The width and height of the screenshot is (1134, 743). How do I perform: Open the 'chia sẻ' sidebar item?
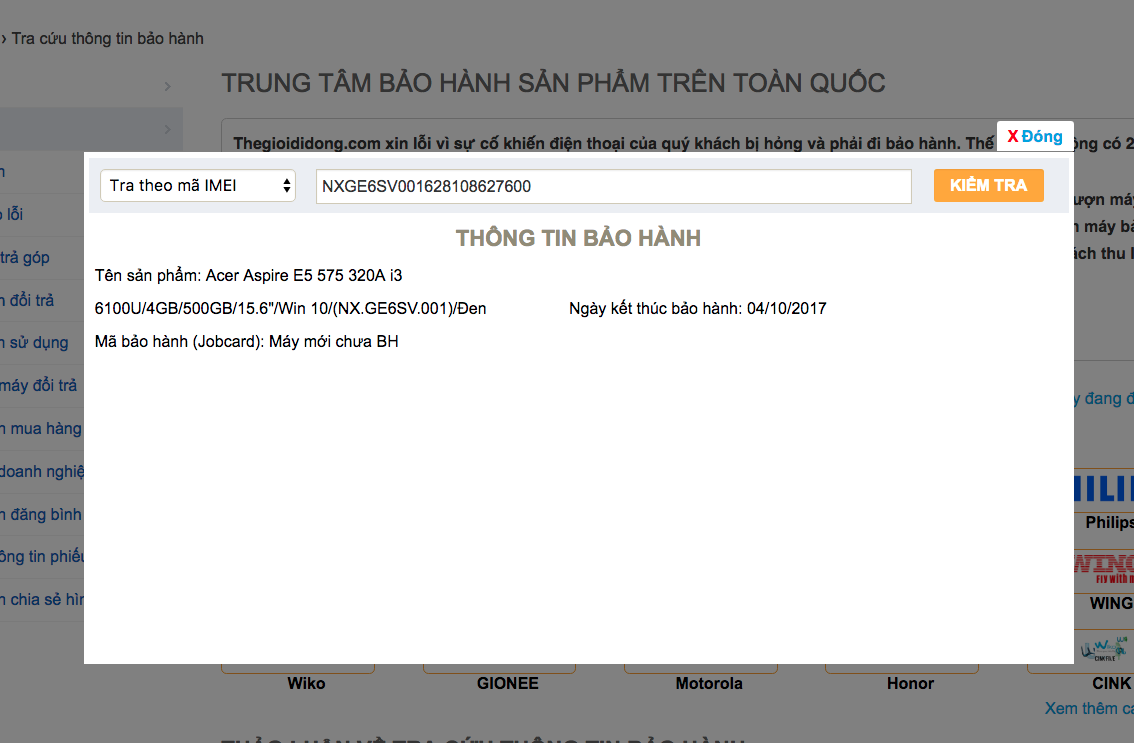[x=42, y=600]
